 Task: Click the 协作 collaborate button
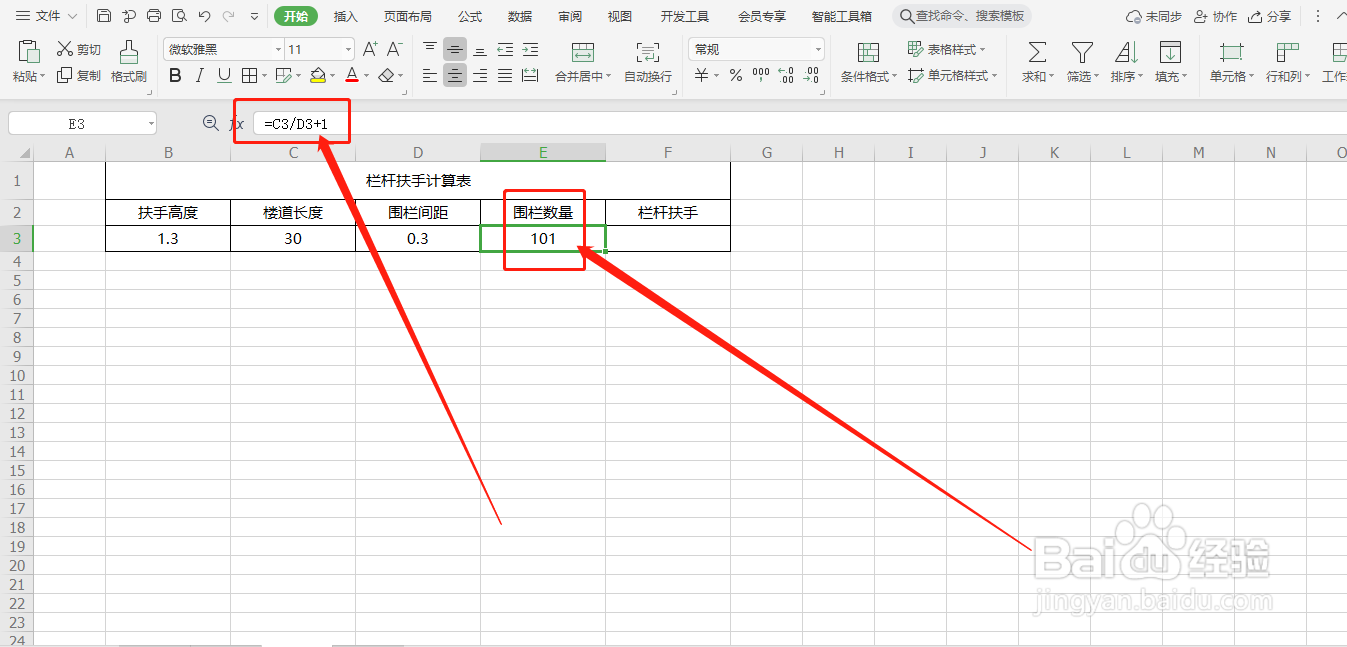1215,16
